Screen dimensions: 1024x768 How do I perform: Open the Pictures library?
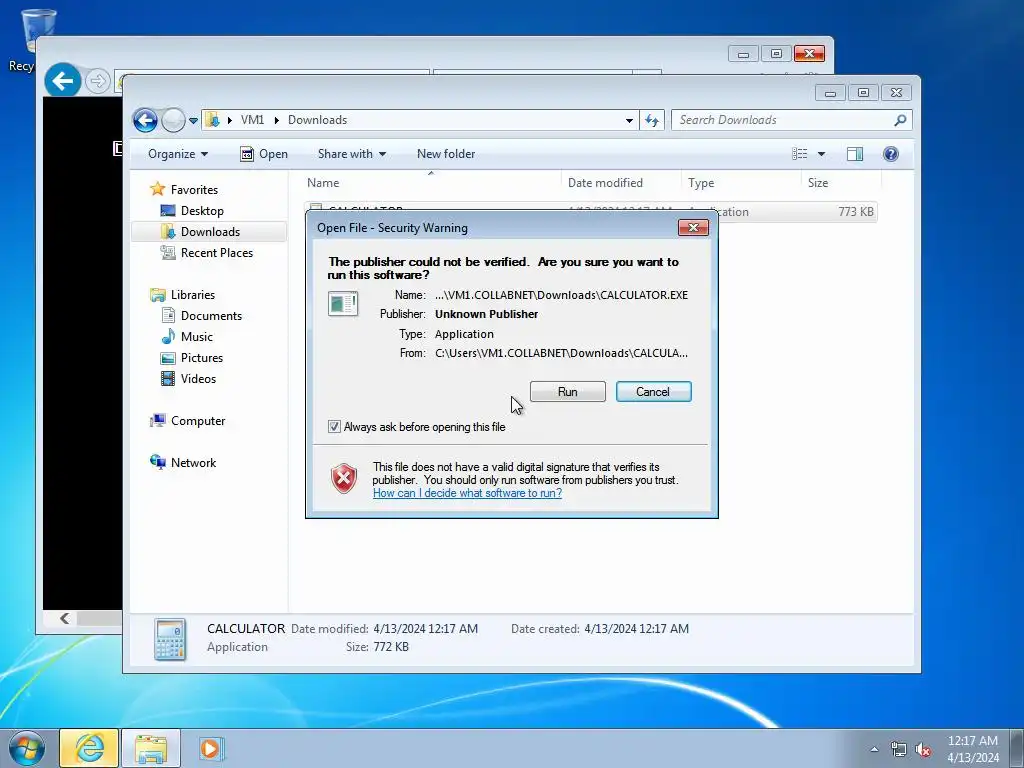point(201,358)
